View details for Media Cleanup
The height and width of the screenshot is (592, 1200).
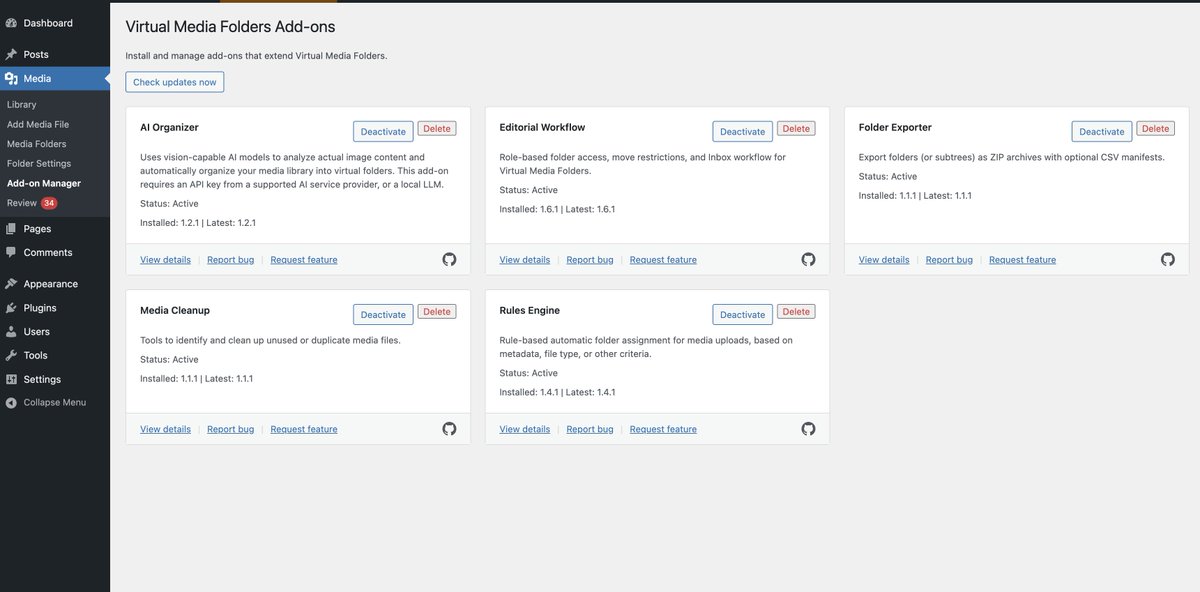pos(165,430)
